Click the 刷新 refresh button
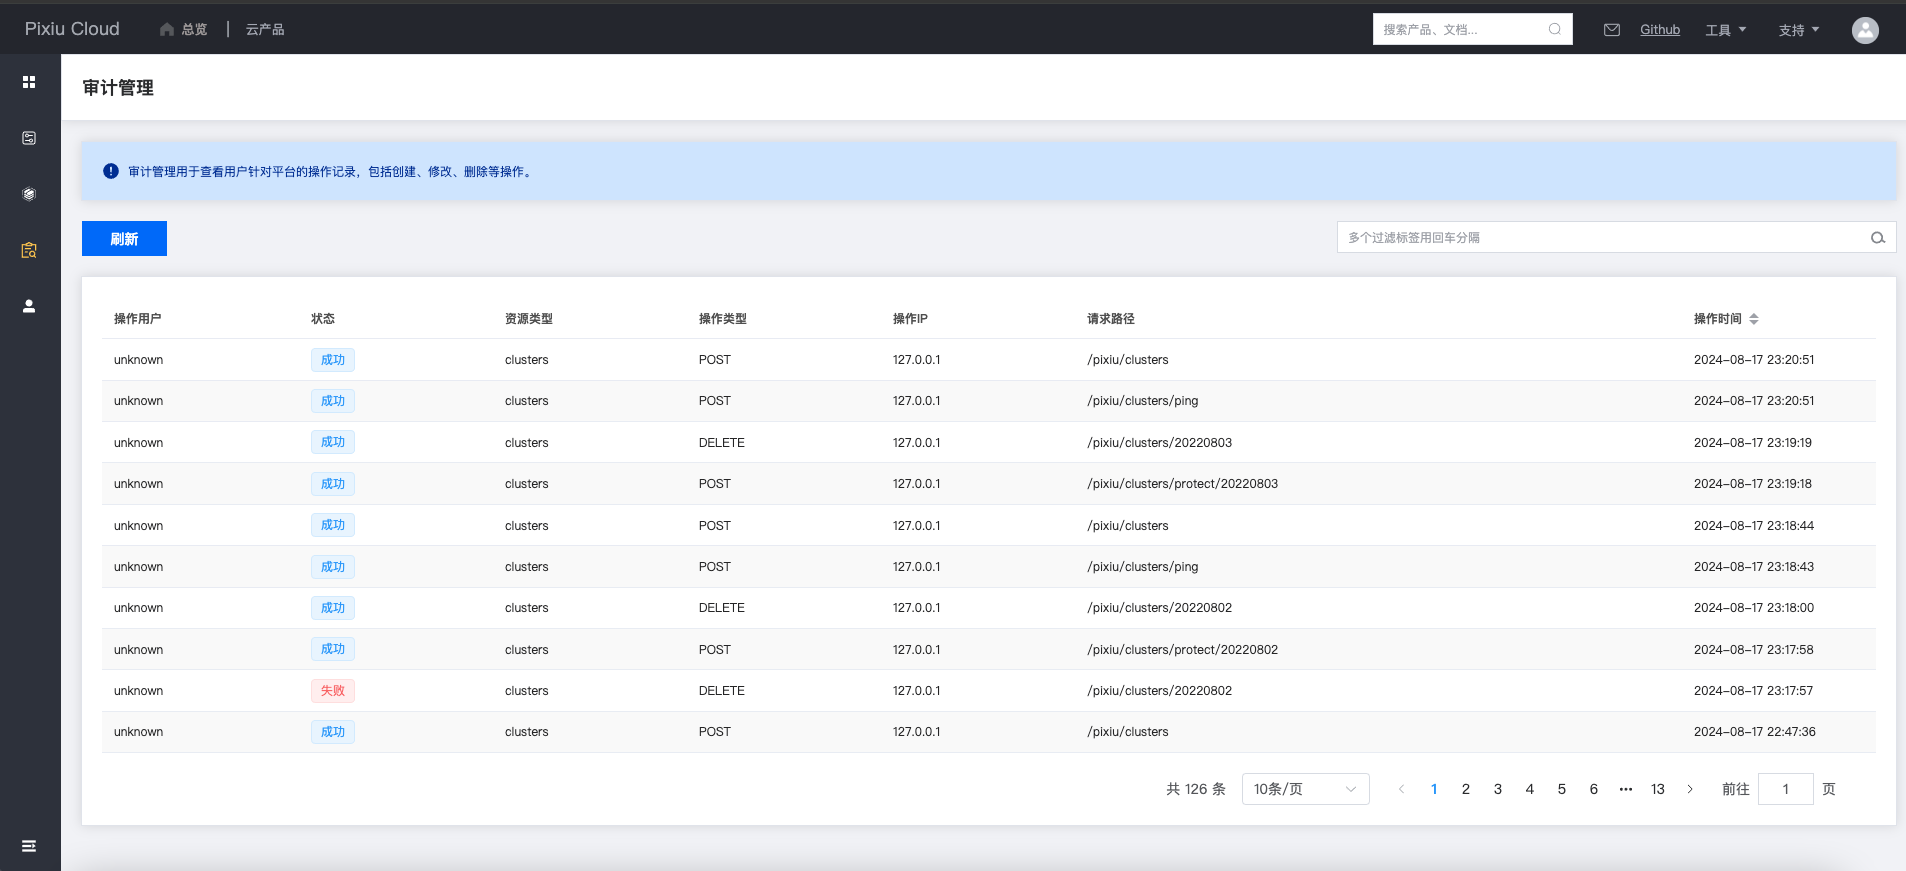The height and width of the screenshot is (871, 1906). coord(124,238)
